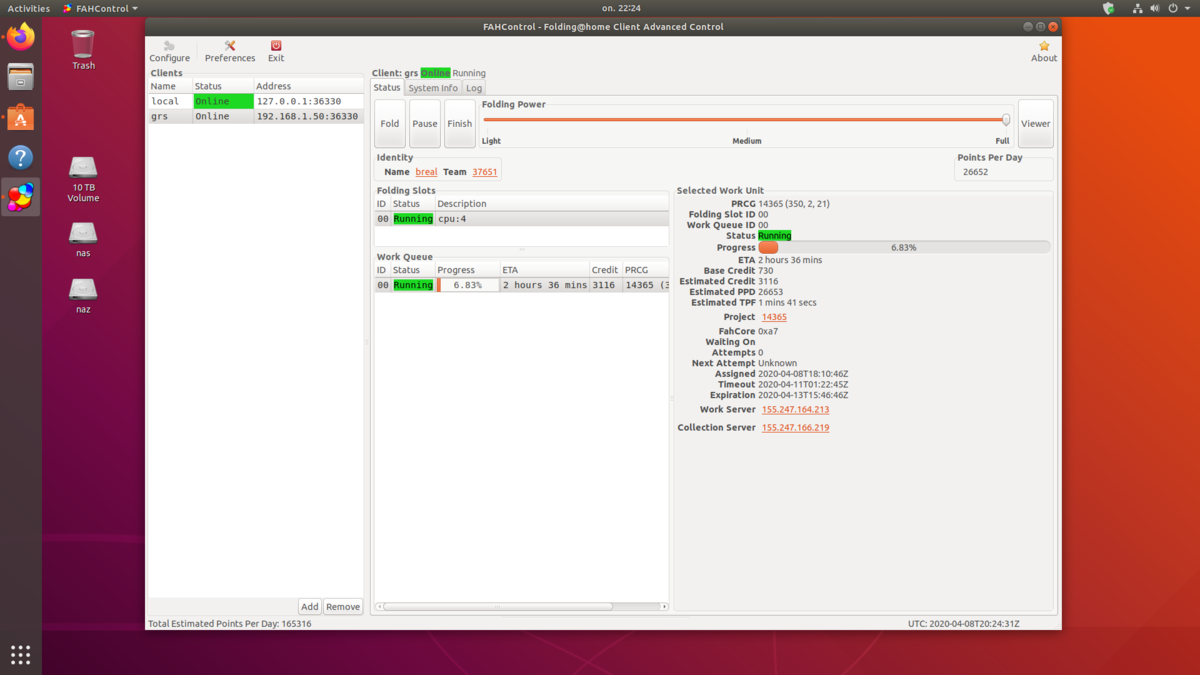Open work server 155.247.164.213 link
Image resolution: width=1200 pixels, height=675 pixels.
[795, 410]
